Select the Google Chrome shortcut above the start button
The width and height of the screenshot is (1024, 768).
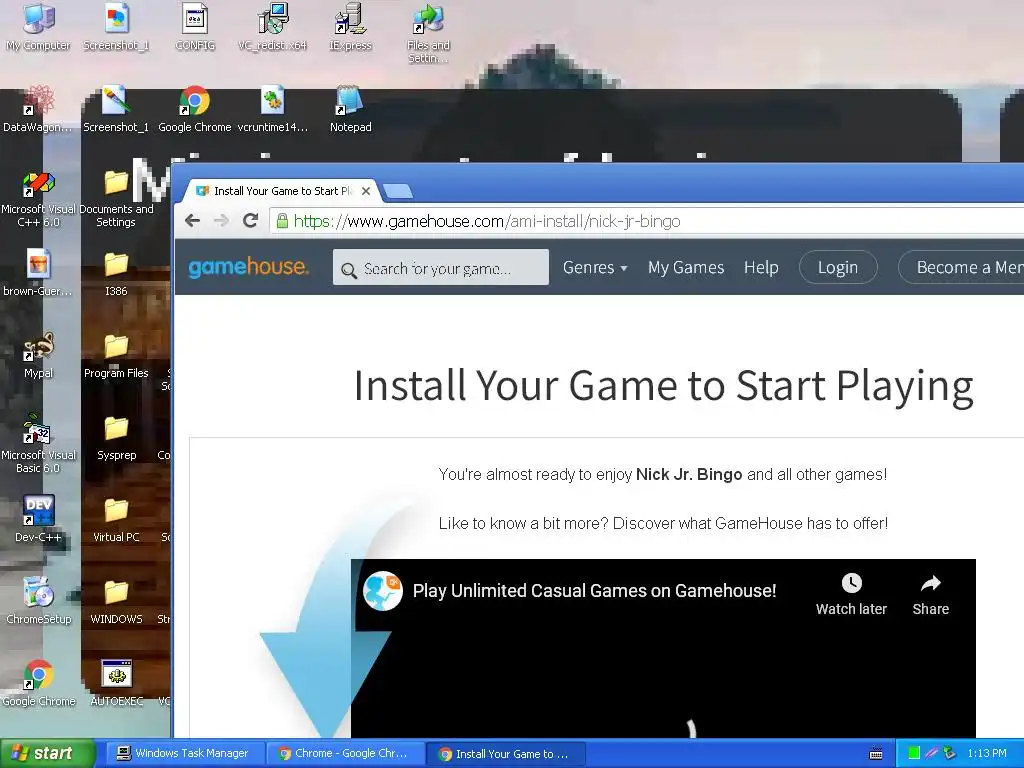38,683
